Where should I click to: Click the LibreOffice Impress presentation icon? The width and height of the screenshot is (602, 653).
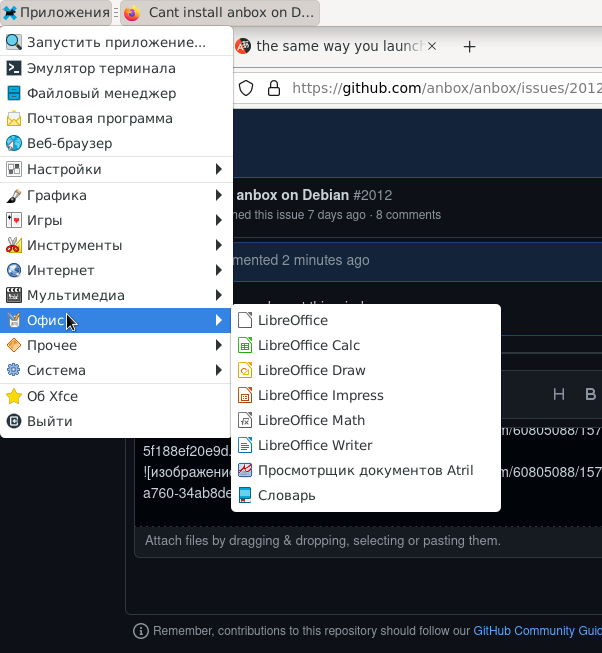click(245, 395)
